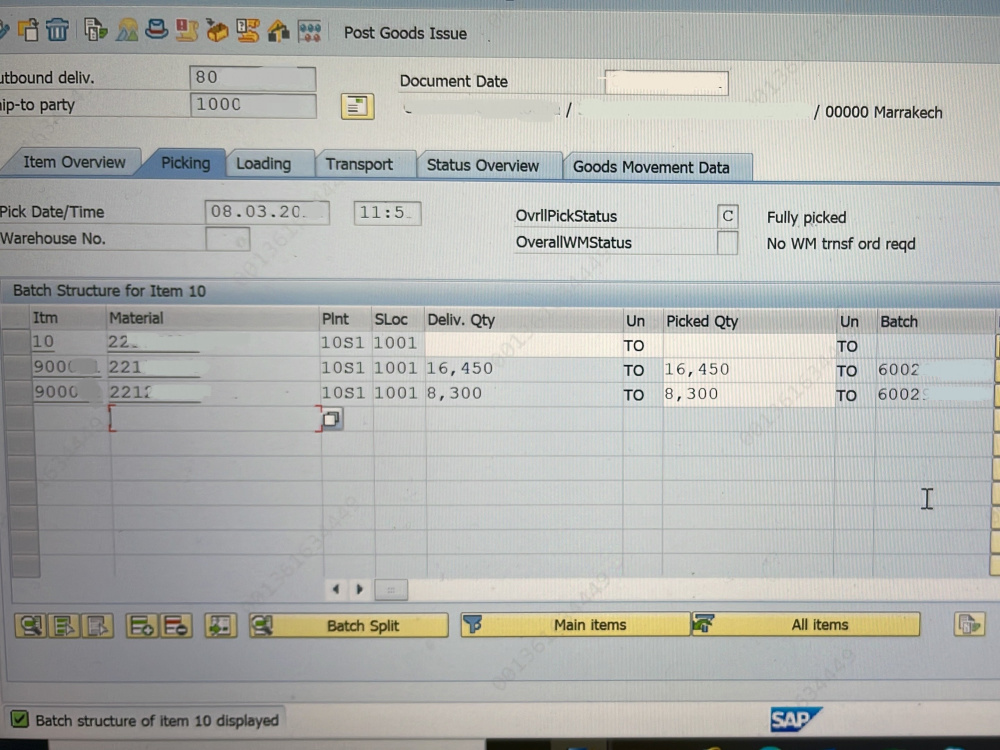Click the table scroll right arrow
The image size is (1000, 750).
[x=359, y=589]
